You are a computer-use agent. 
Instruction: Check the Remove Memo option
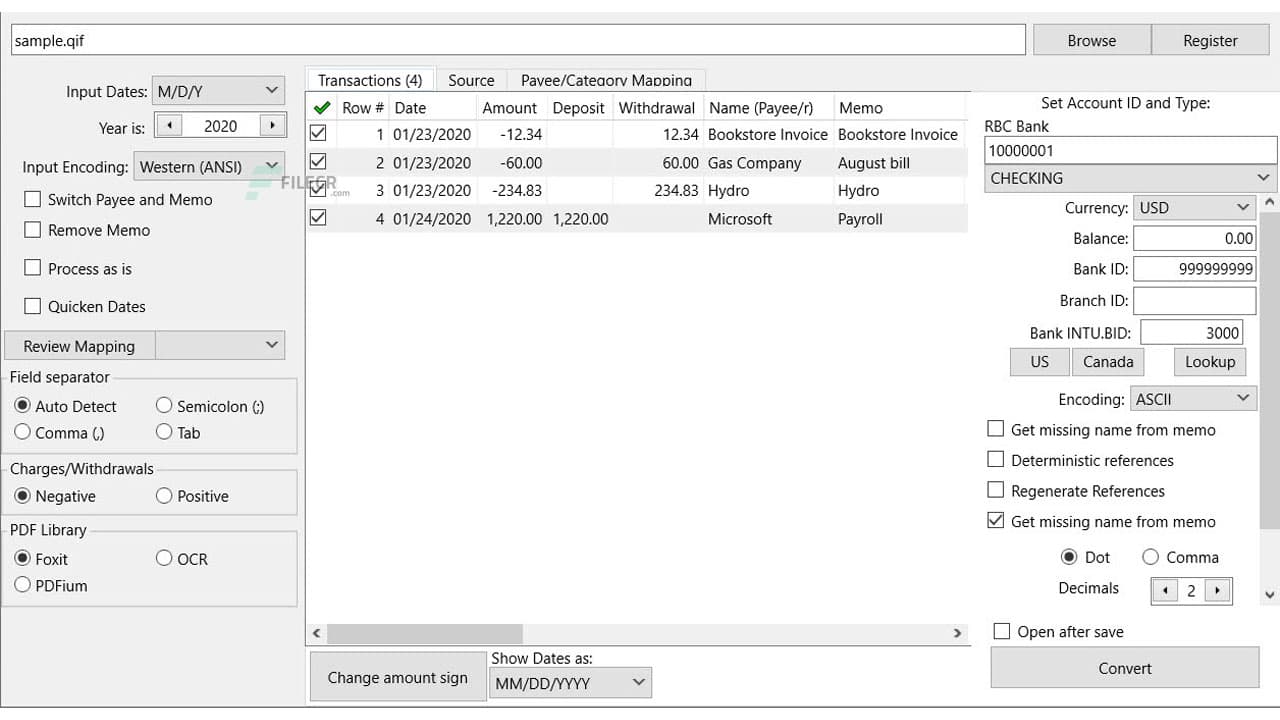point(34,231)
